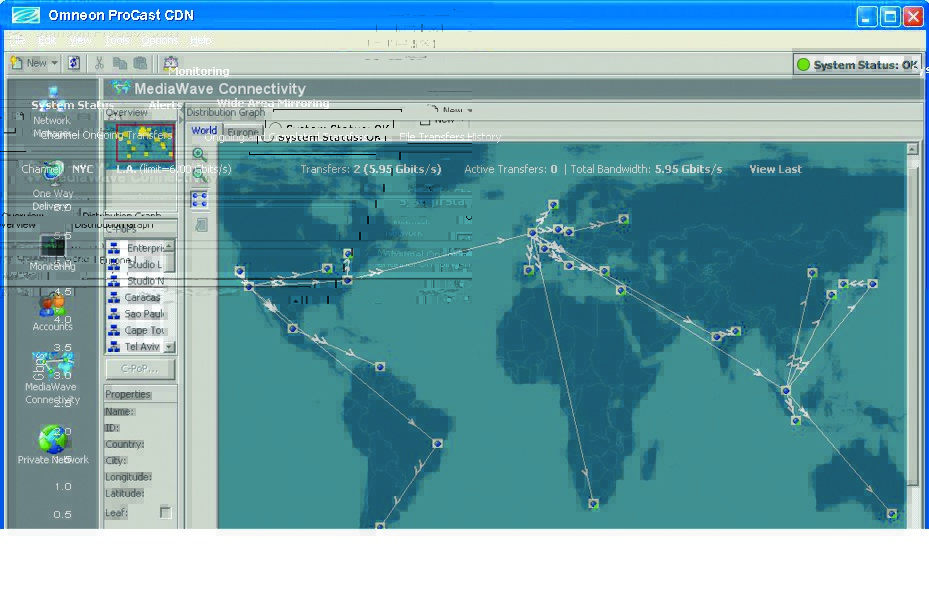
Task: Select the Tel Aviv C-PoP entry
Action: click(134, 347)
